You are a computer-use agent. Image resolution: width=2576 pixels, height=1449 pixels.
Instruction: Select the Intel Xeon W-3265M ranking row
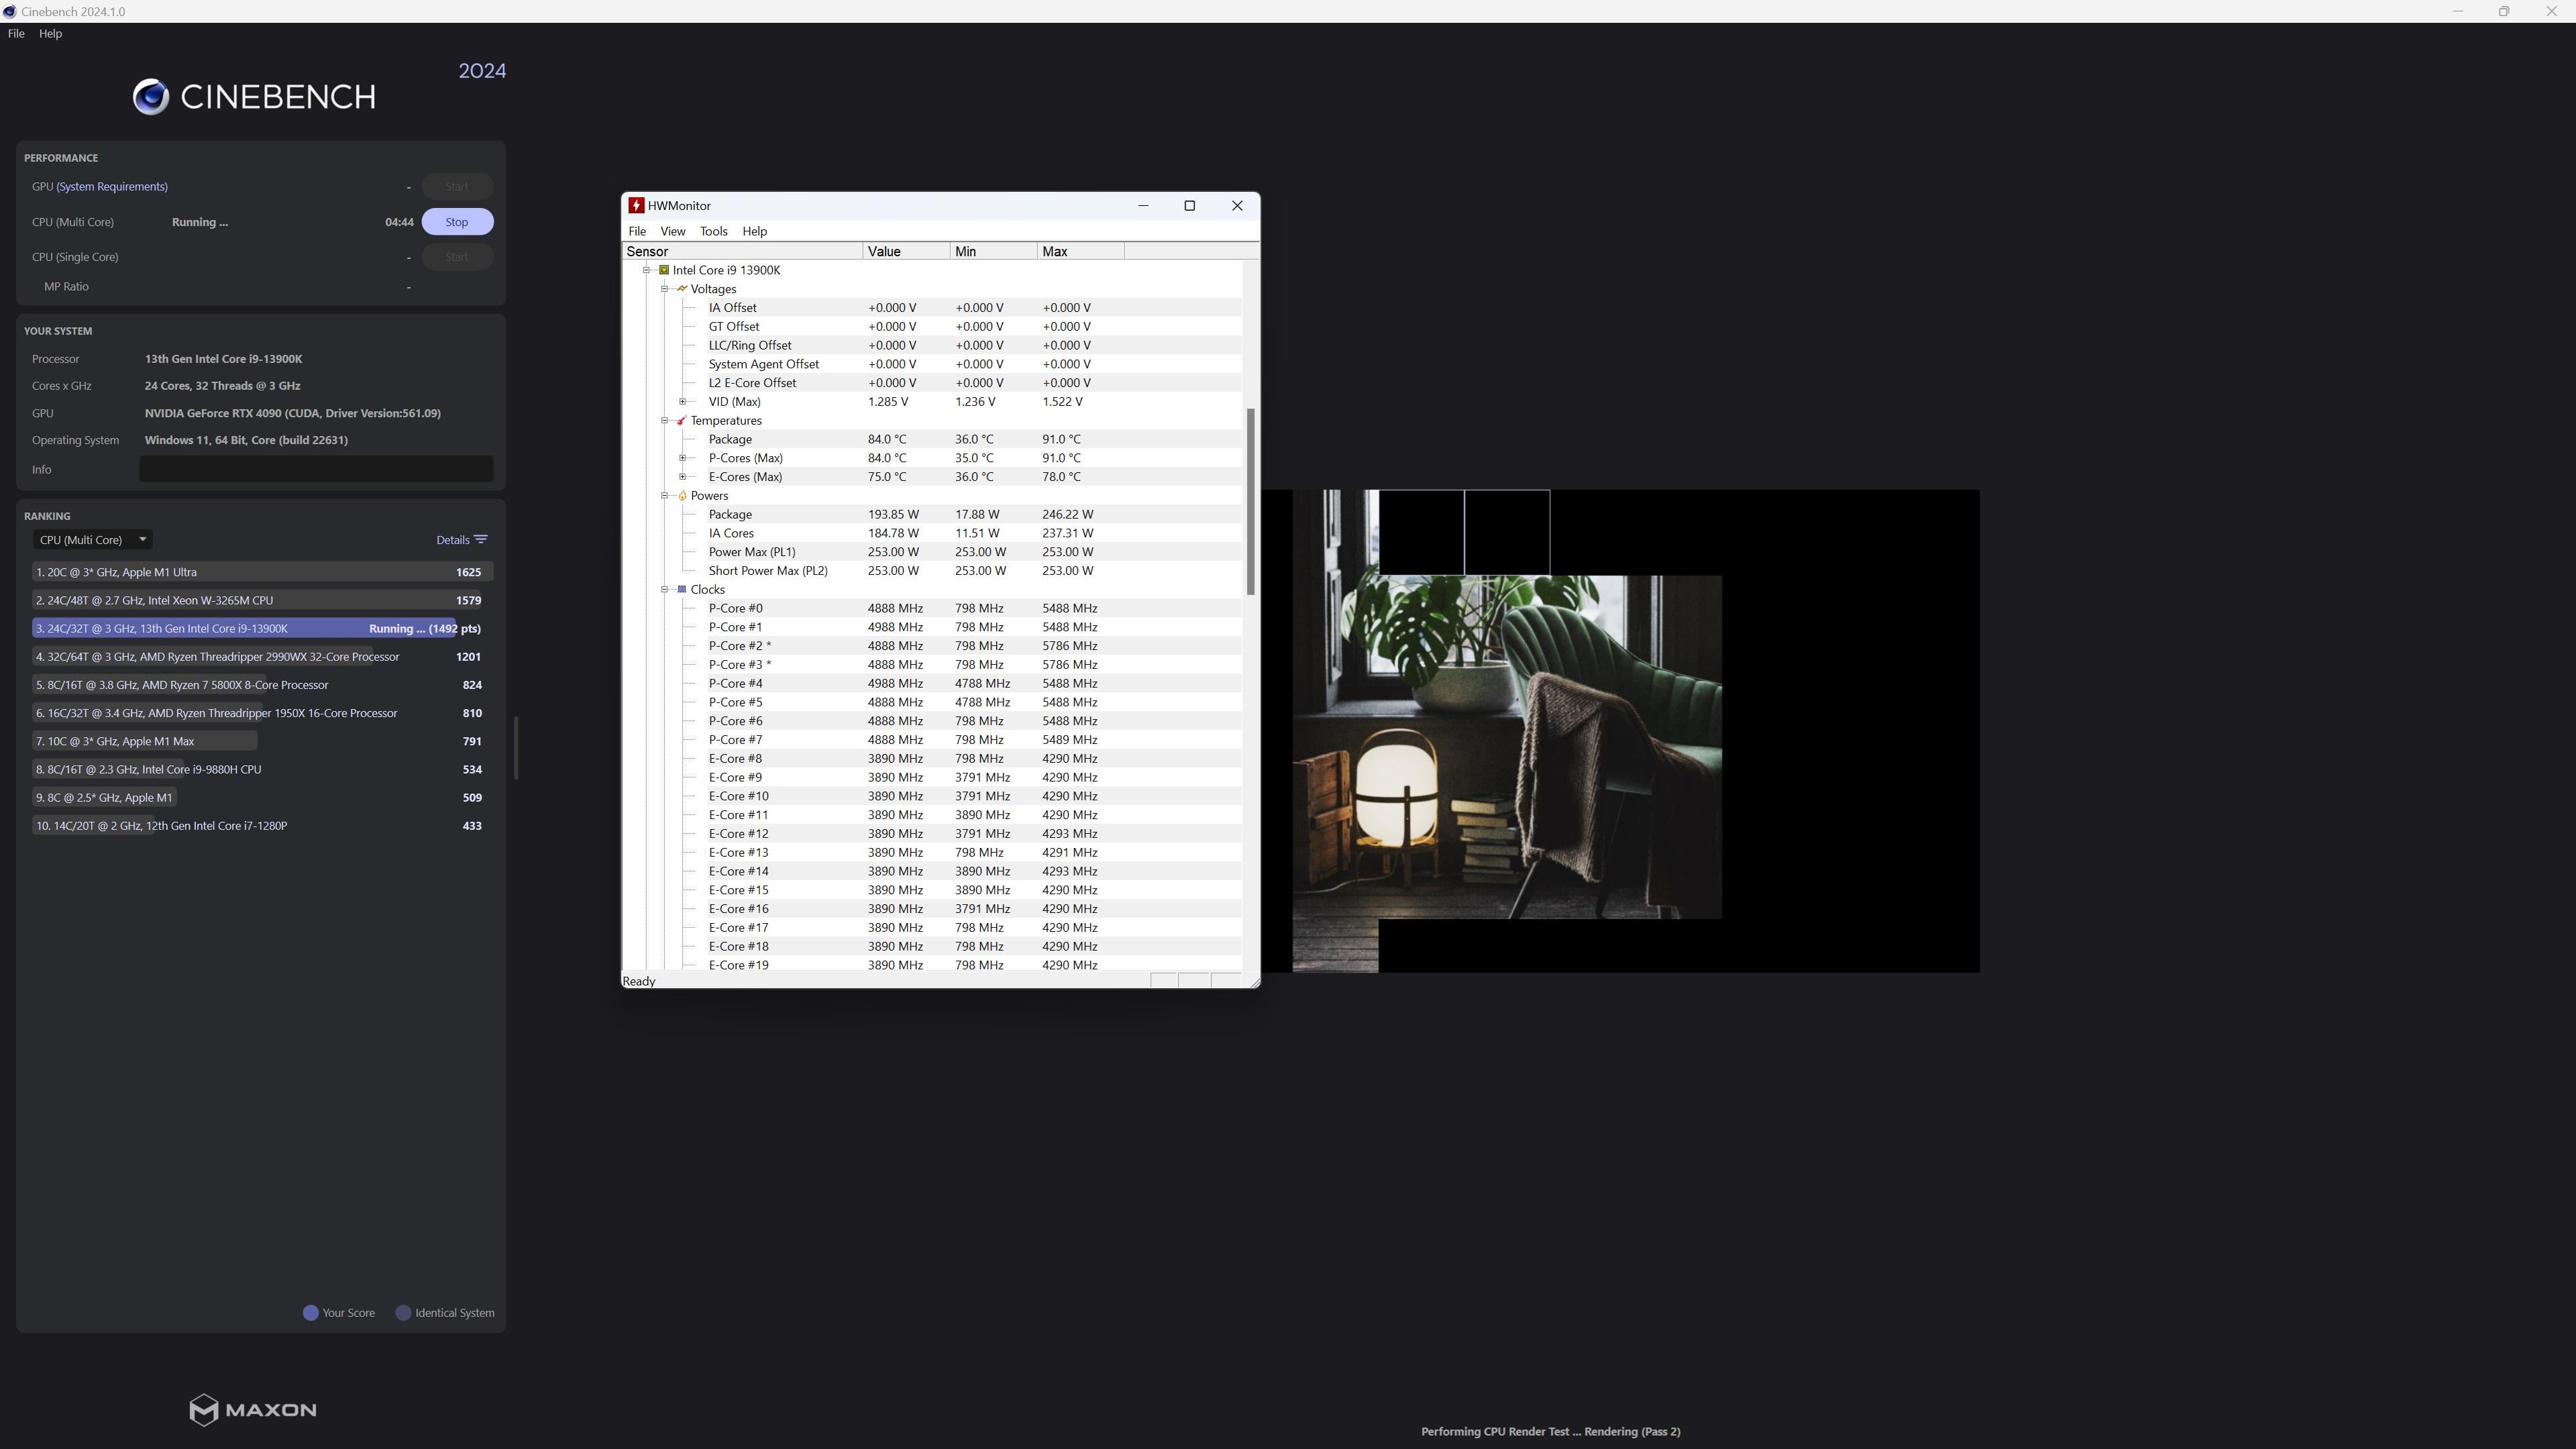262,600
